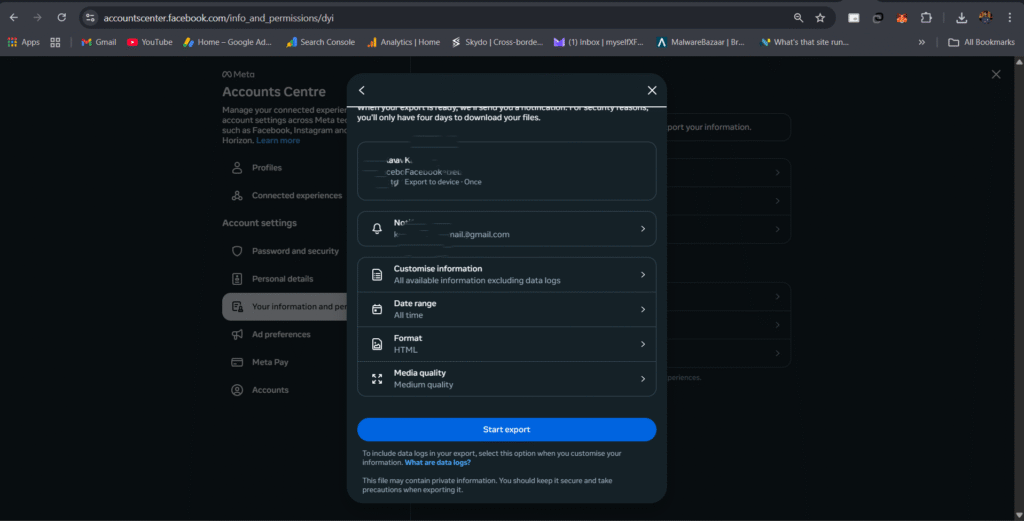
Task: Go back using dialog back arrow
Action: pyautogui.click(x=362, y=90)
